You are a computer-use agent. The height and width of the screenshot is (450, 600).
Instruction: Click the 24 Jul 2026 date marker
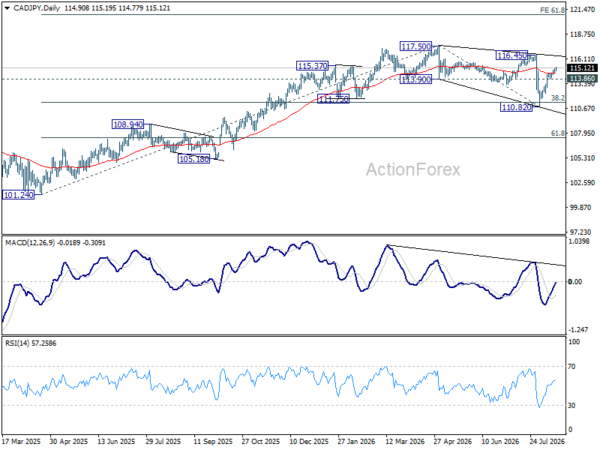(x=547, y=441)
